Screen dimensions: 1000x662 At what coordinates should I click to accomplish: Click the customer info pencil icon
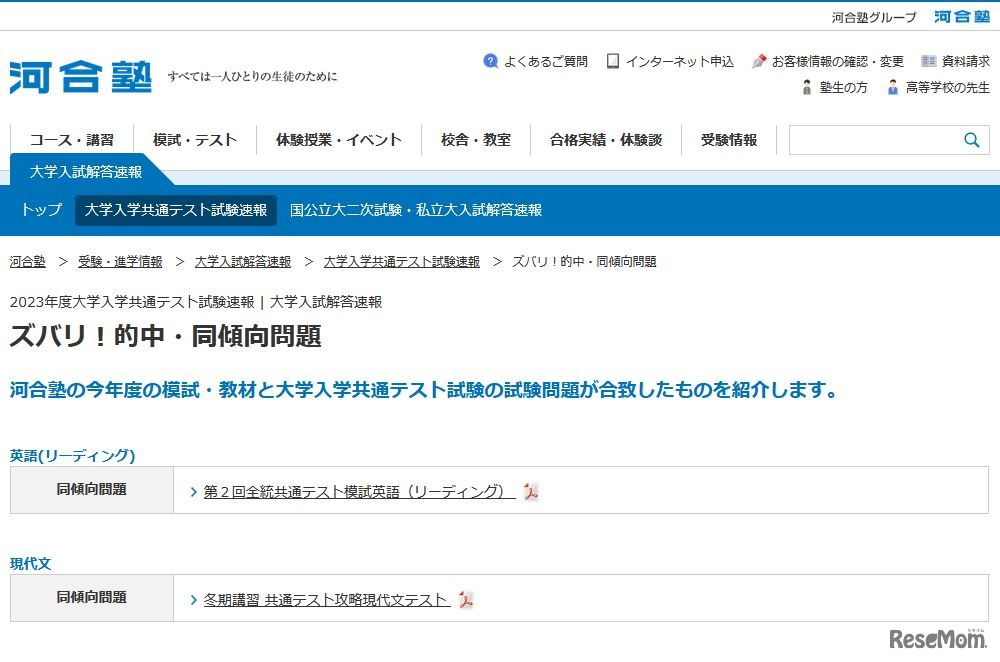[x=758, y=61]
